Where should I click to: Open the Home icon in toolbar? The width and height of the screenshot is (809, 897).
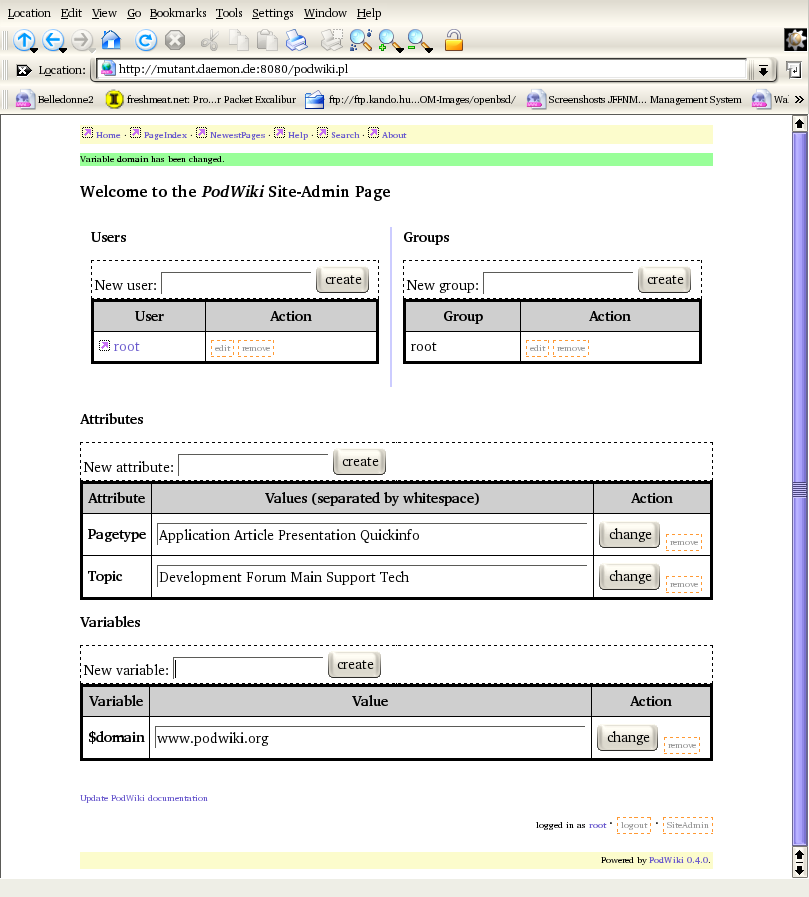tap(111, 40)
